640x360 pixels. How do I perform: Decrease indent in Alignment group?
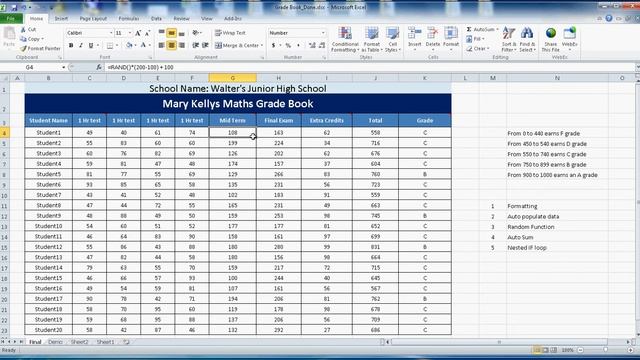pyautogui.click(x=196, y=45)
